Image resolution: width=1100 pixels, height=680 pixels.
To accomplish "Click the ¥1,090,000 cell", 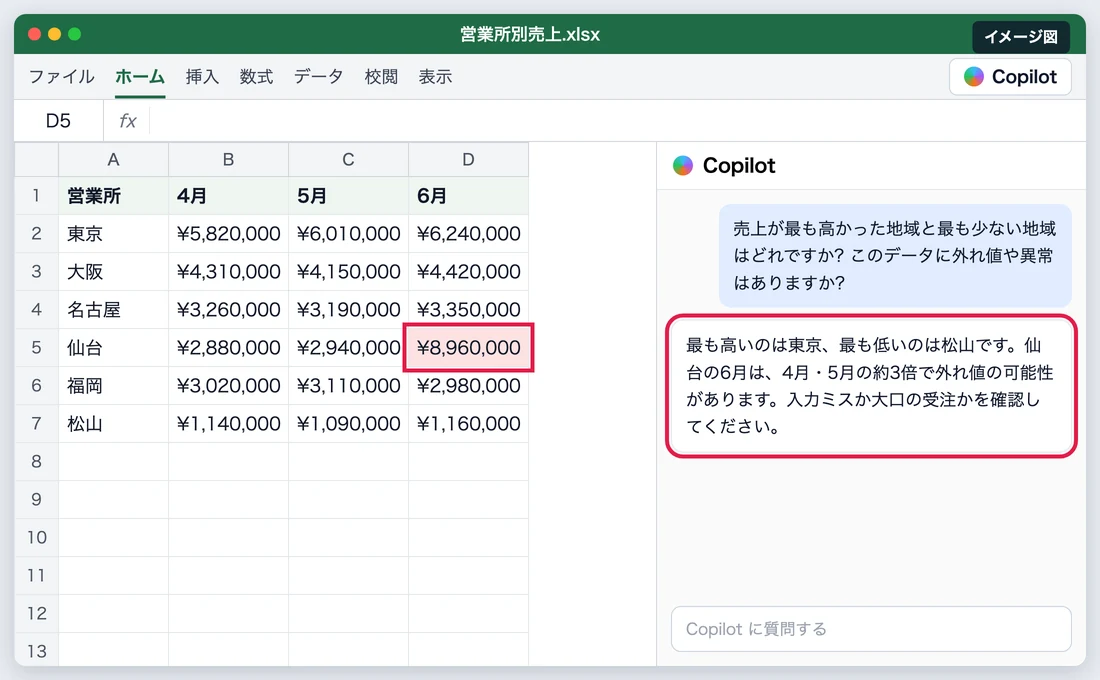I will pos(348,423).
